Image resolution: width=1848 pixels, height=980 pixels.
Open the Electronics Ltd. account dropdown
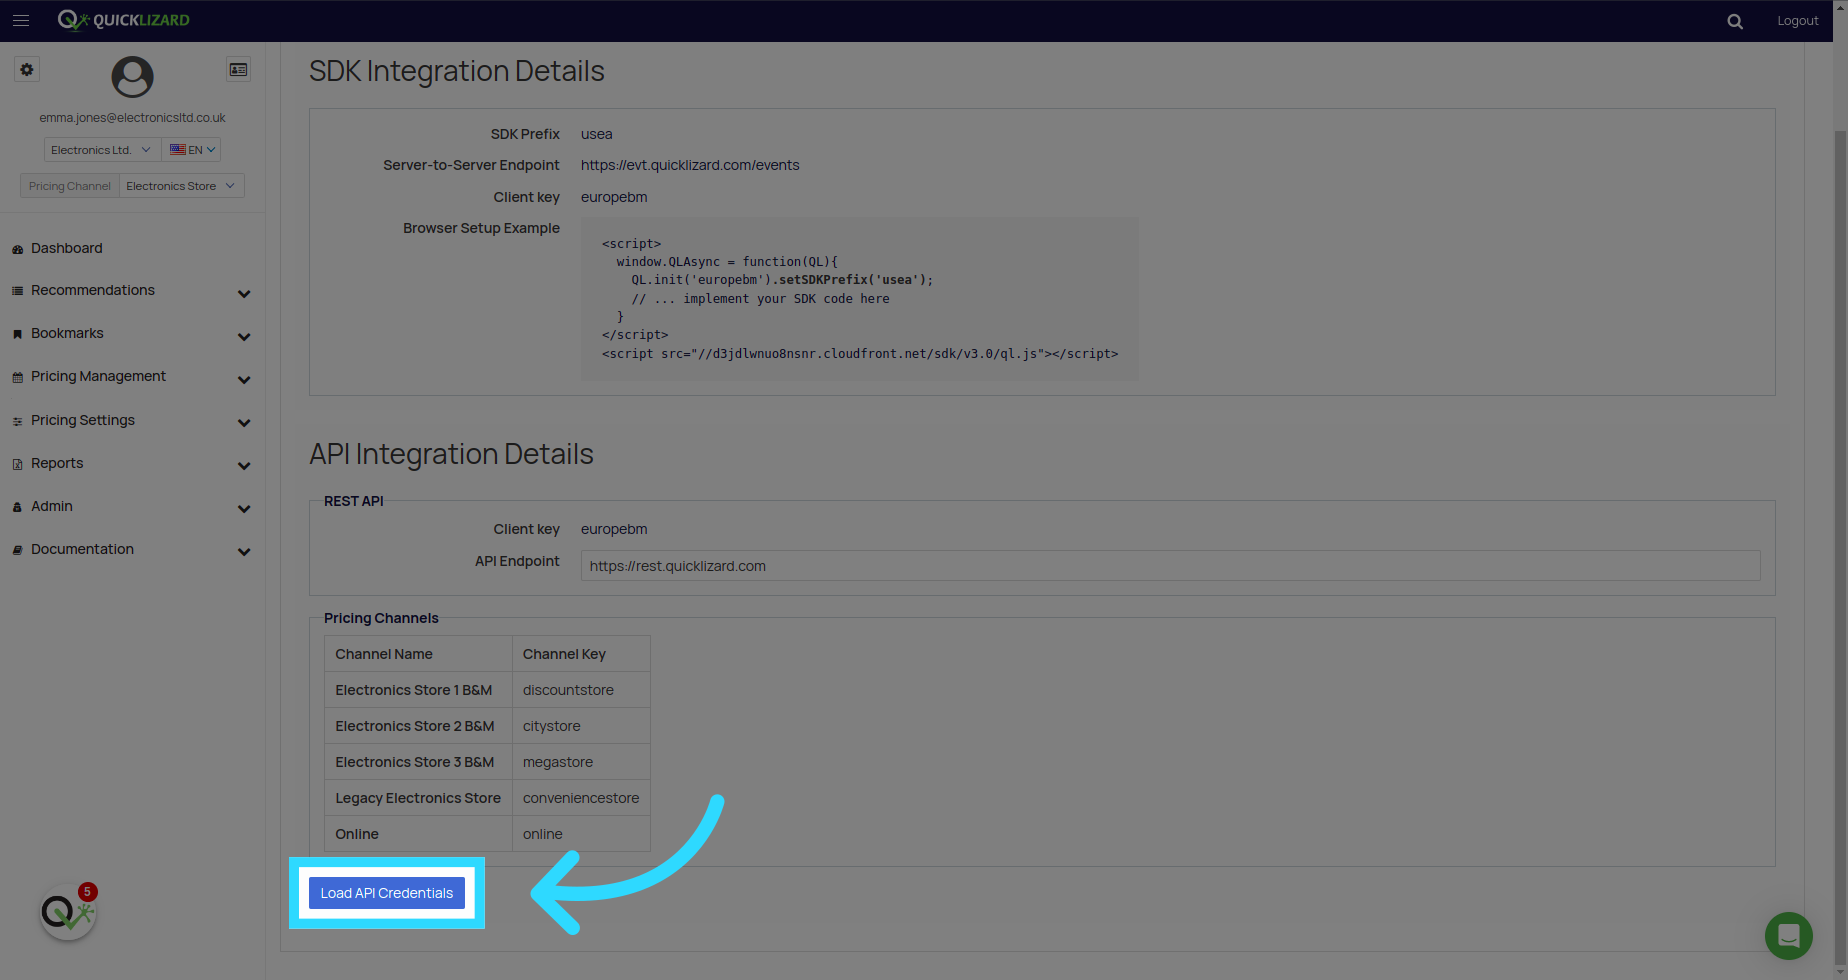[102, 150]
